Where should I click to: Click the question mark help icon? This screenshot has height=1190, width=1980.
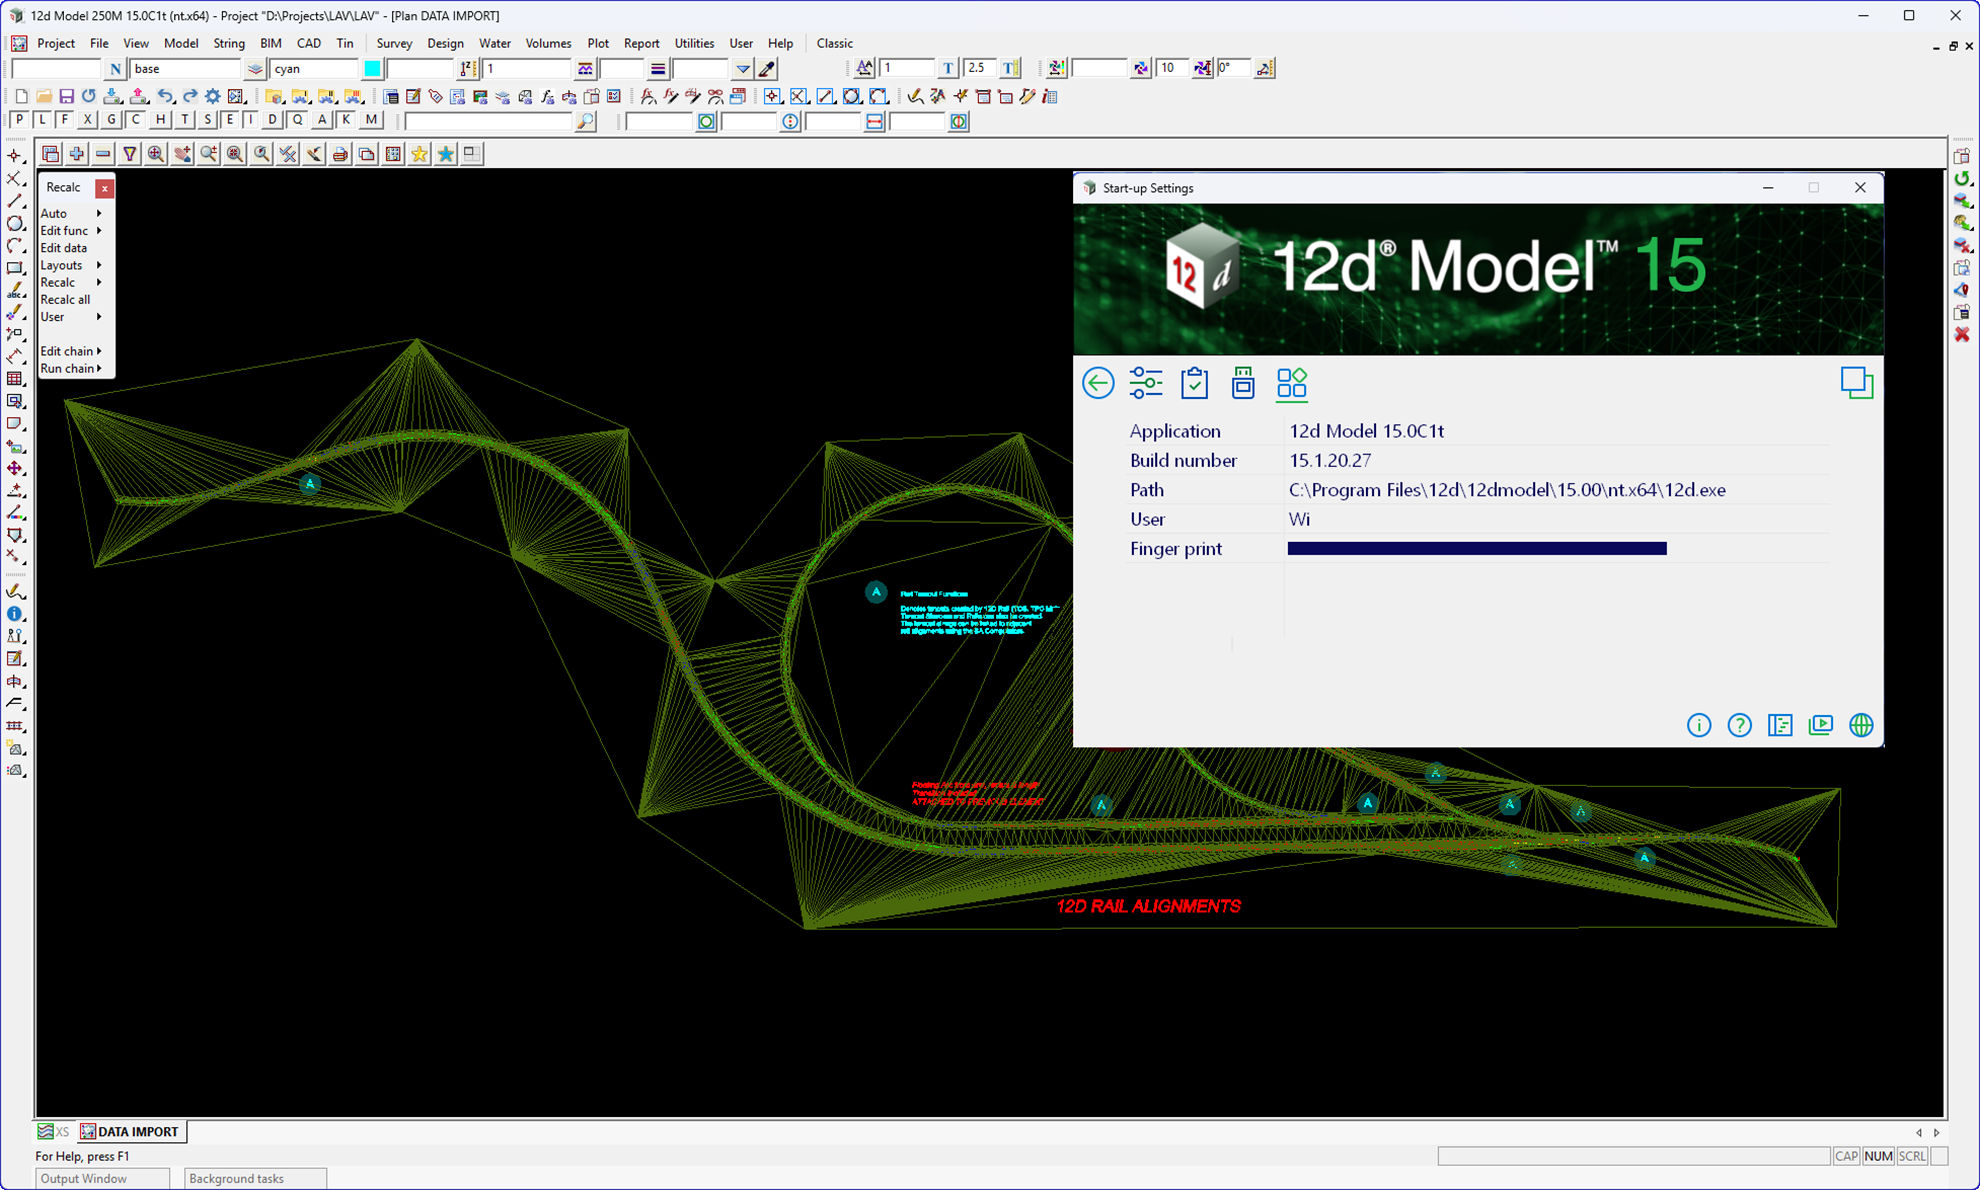click(x=1740, y=725)
